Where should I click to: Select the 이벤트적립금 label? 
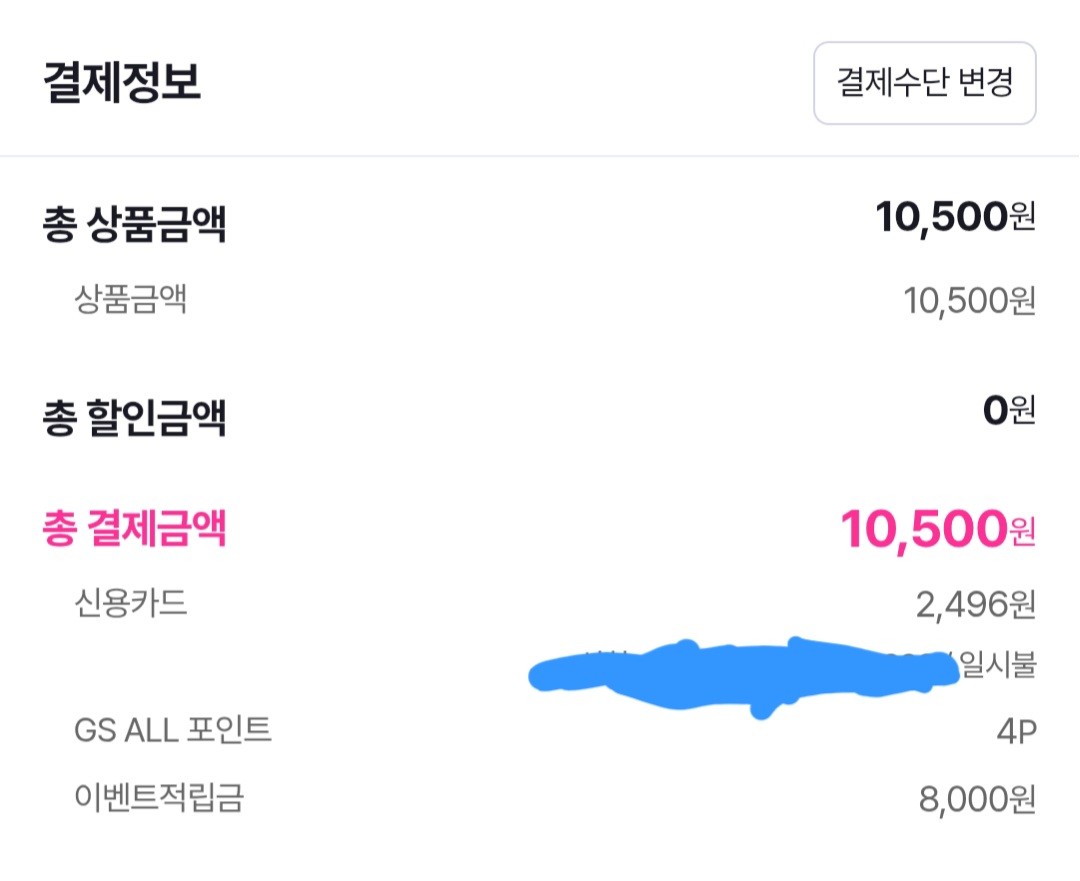pyautogui.click(x=158, y=798)
